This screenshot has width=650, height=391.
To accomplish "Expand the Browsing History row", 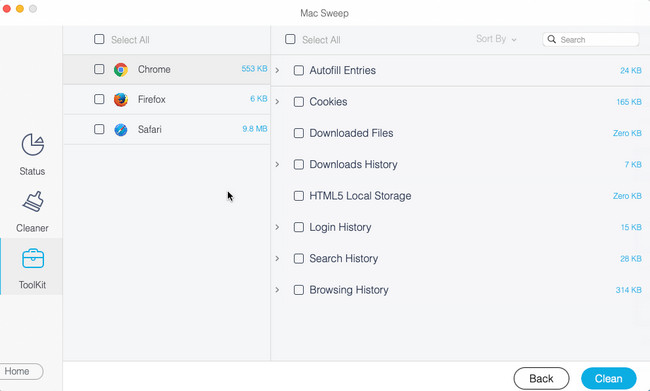I will 277,290.
